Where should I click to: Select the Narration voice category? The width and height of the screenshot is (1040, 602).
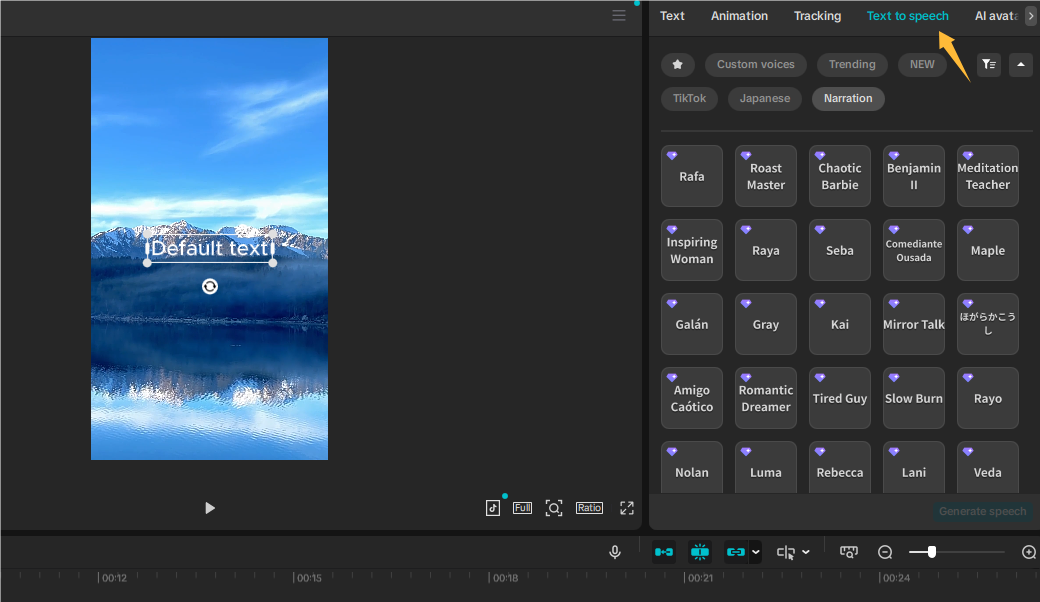[x=848, y=99]
